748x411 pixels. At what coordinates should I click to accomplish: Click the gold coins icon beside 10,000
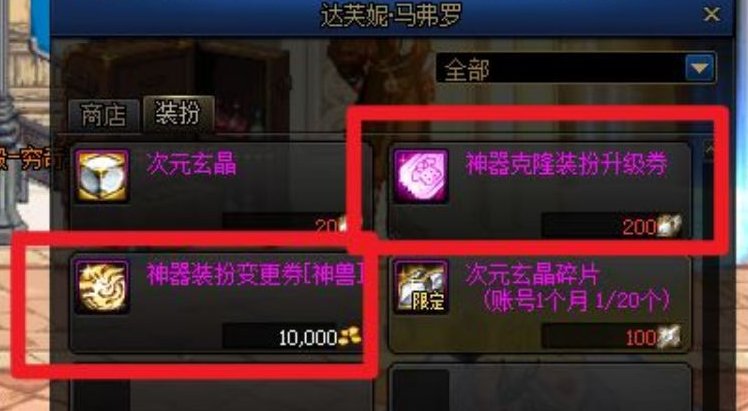pyautogui.click(x=350, y=337)
